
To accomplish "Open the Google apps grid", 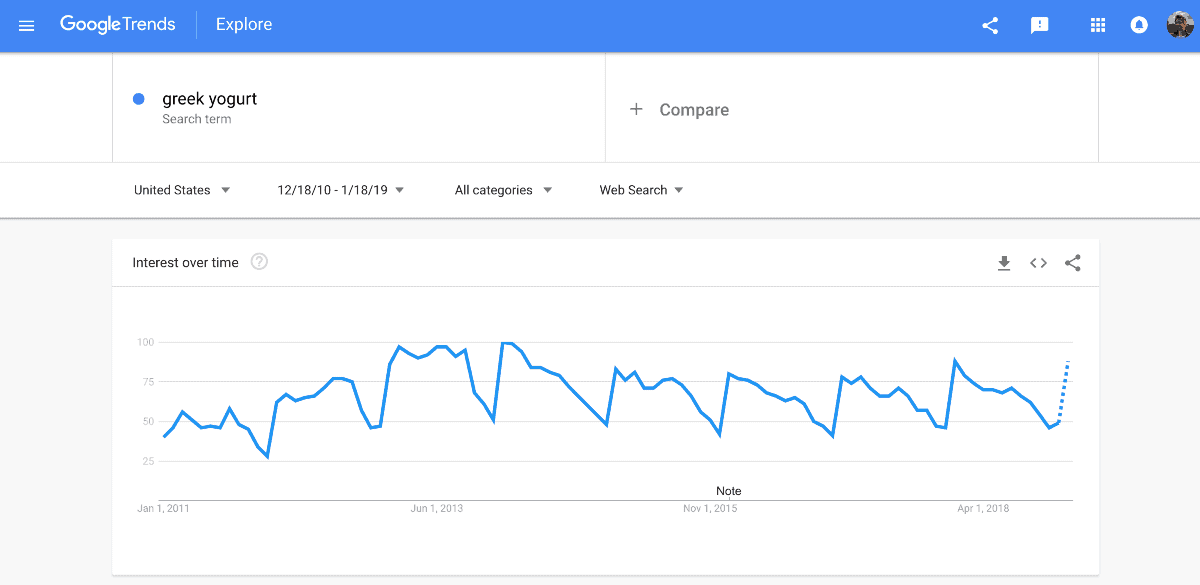I will point(1098,26).
